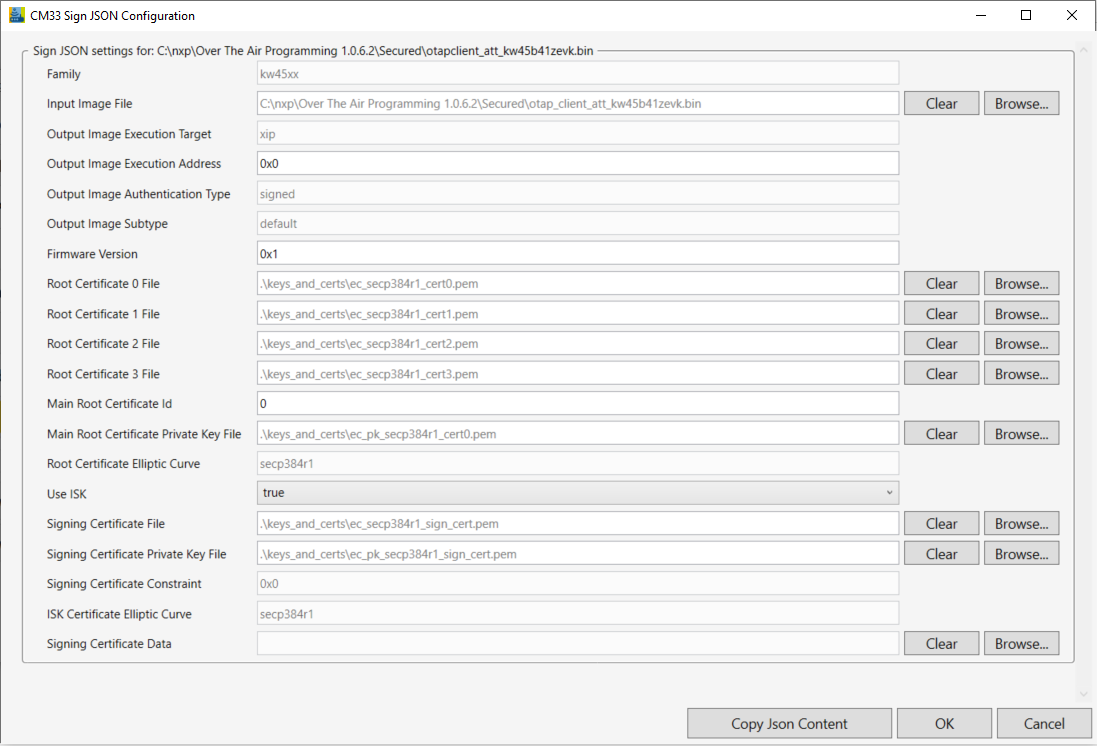Clear the Input Image File path
The width and height of the screenshot is (1097, 746).
pyautogui.click(x=940, y=103)
